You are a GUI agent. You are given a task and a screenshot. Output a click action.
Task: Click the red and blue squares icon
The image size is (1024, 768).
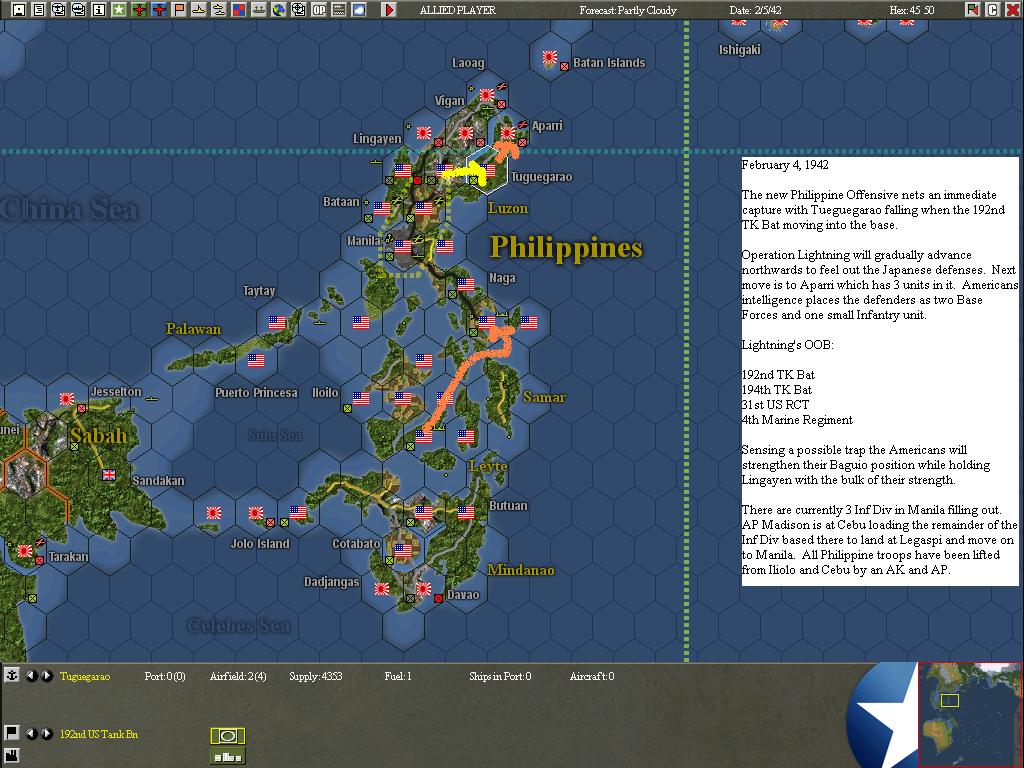(239, 10)
